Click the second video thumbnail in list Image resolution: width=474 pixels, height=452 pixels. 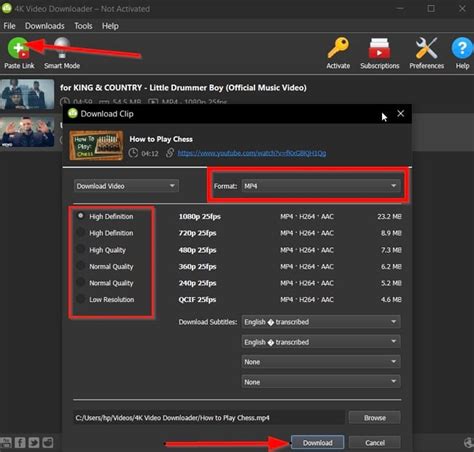point(27,132)
